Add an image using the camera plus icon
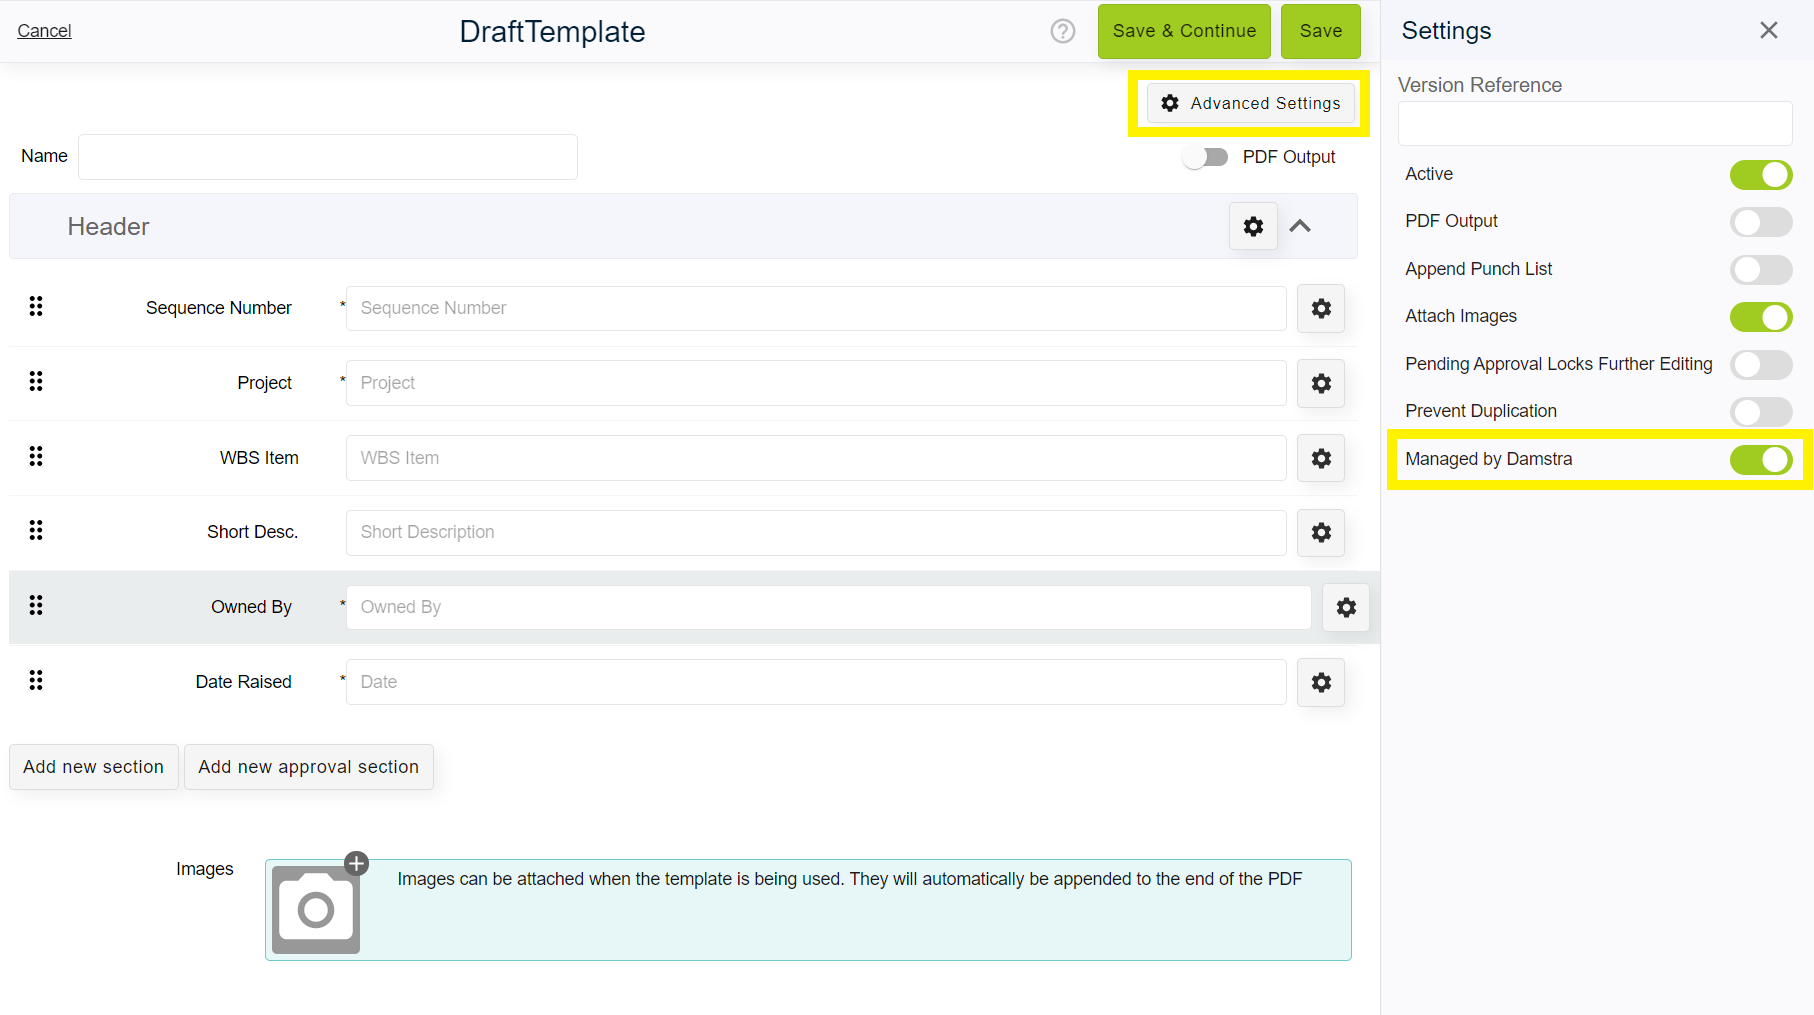Image resolution: width=1814 pixels, height=1015 pixels. (356, 863)
